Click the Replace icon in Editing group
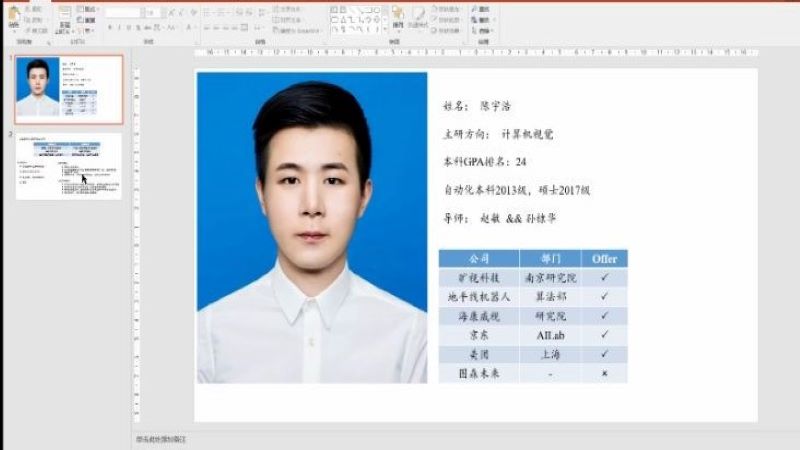800x450 pixels. pyautogui.click(x=482, y=20)
